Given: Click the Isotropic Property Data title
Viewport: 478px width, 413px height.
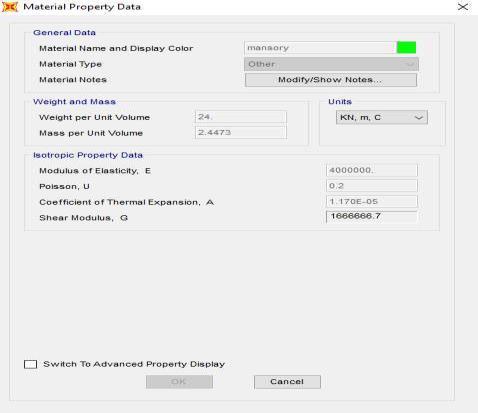Looking at the screenshot, I should [x=88, y=155].
